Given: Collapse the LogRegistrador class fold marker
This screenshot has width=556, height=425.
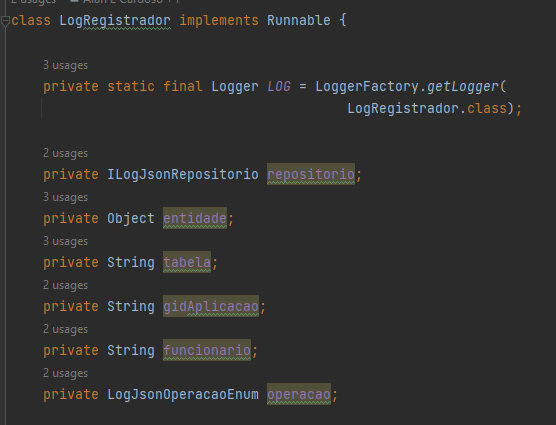Looking at the screenshot, I should (x=5, y=21).
